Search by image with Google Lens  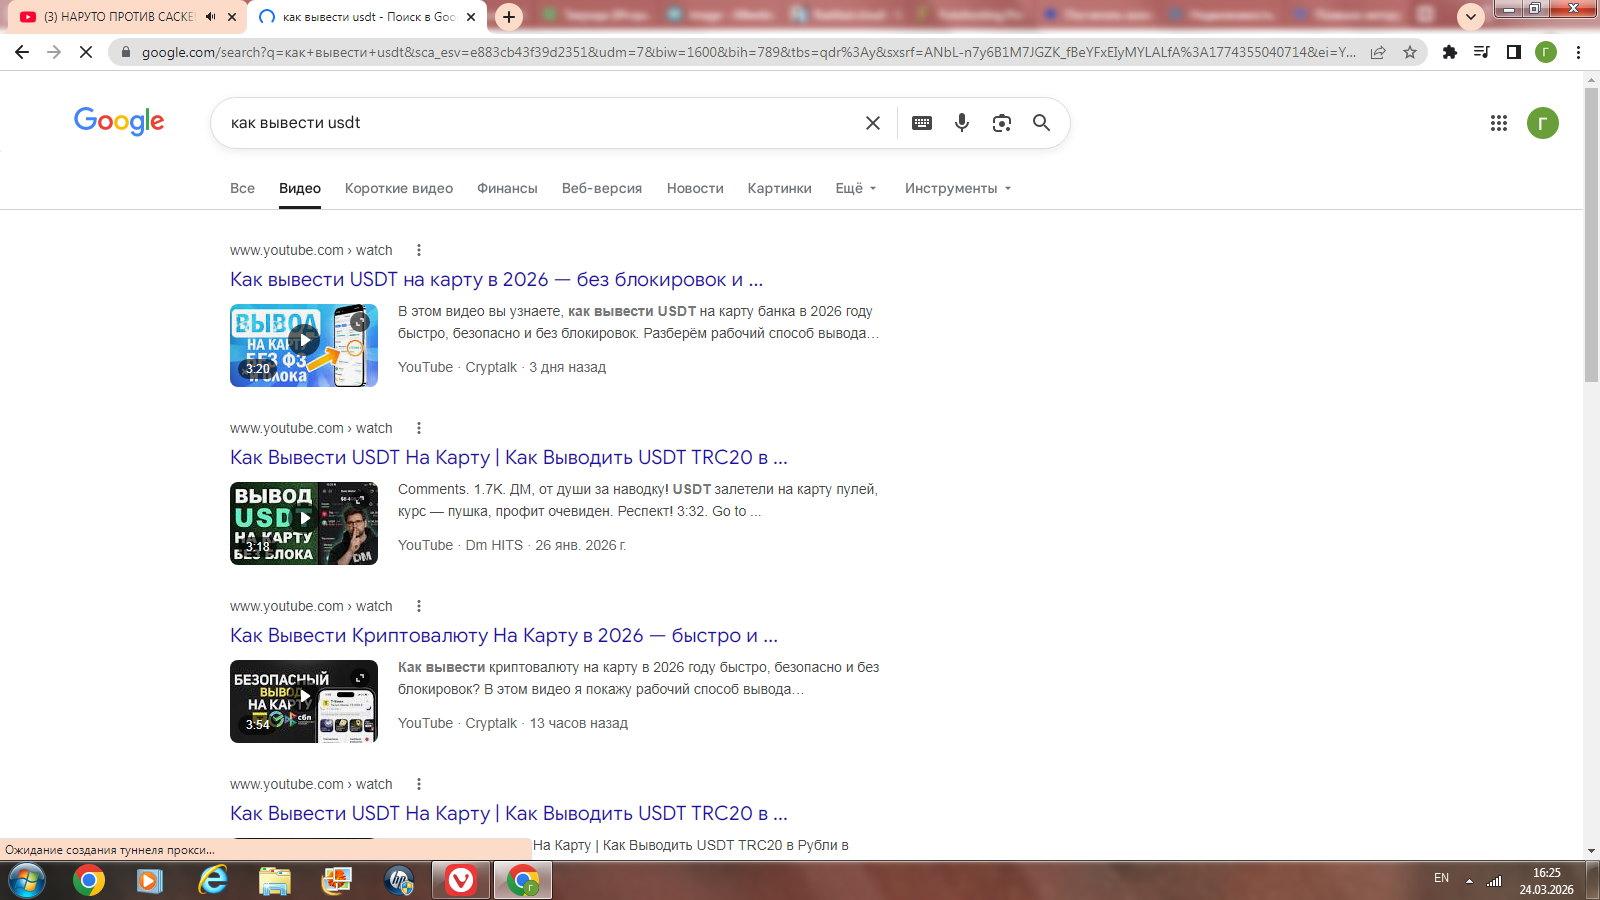[x=1002, y=123]
